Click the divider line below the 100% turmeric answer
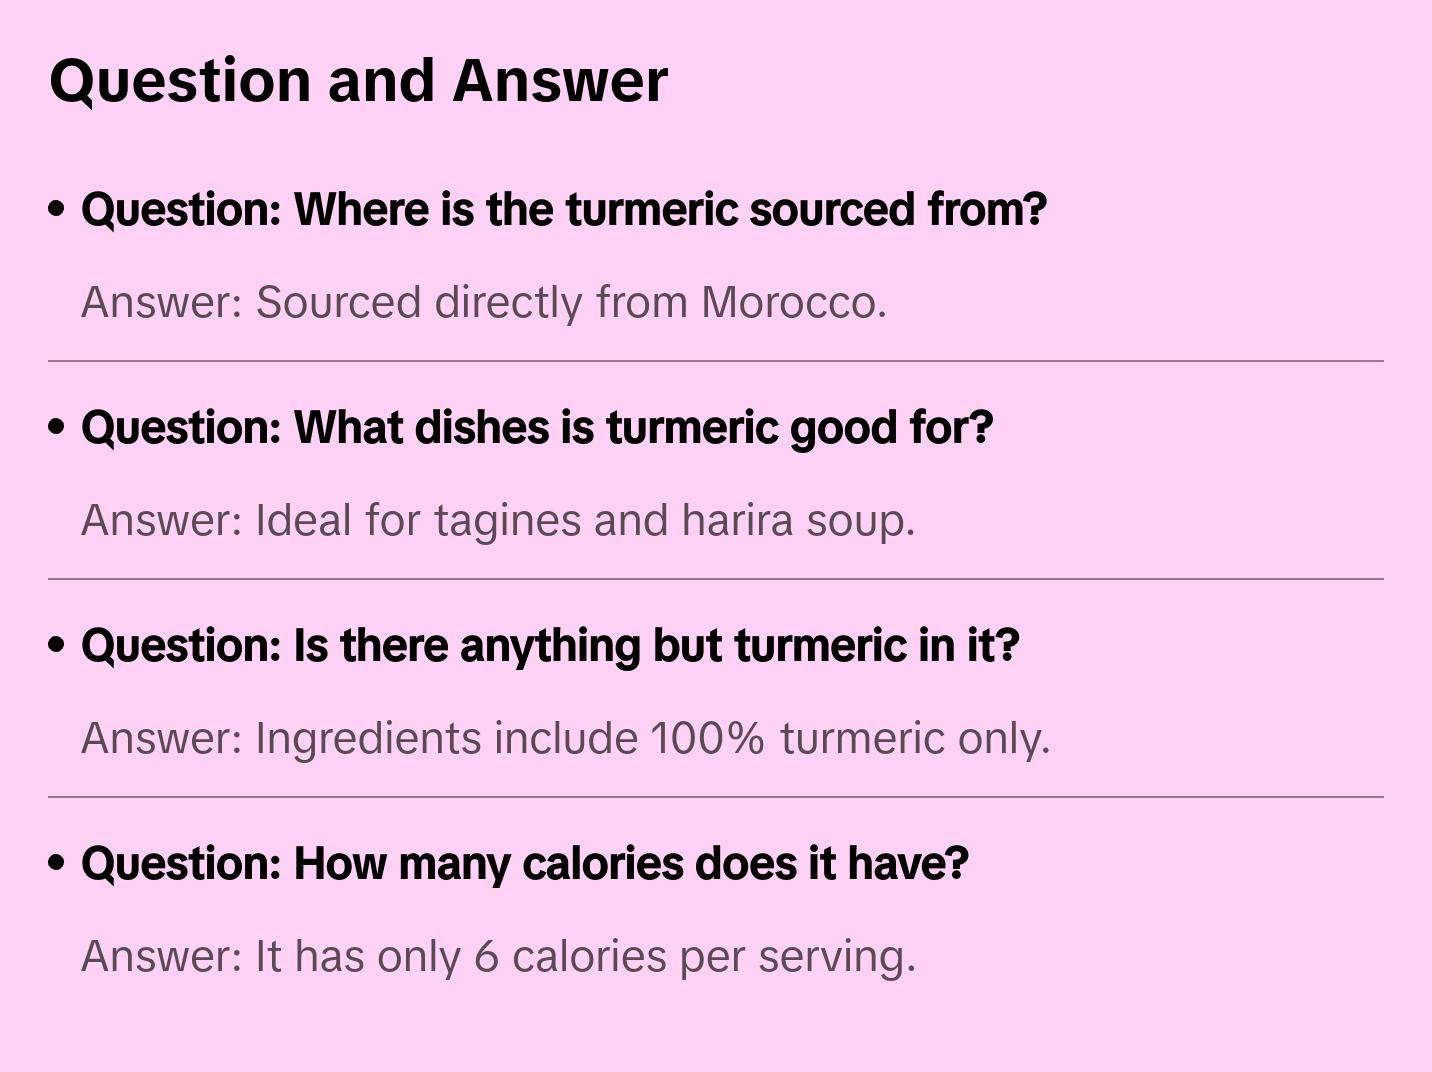 point(716,797)
